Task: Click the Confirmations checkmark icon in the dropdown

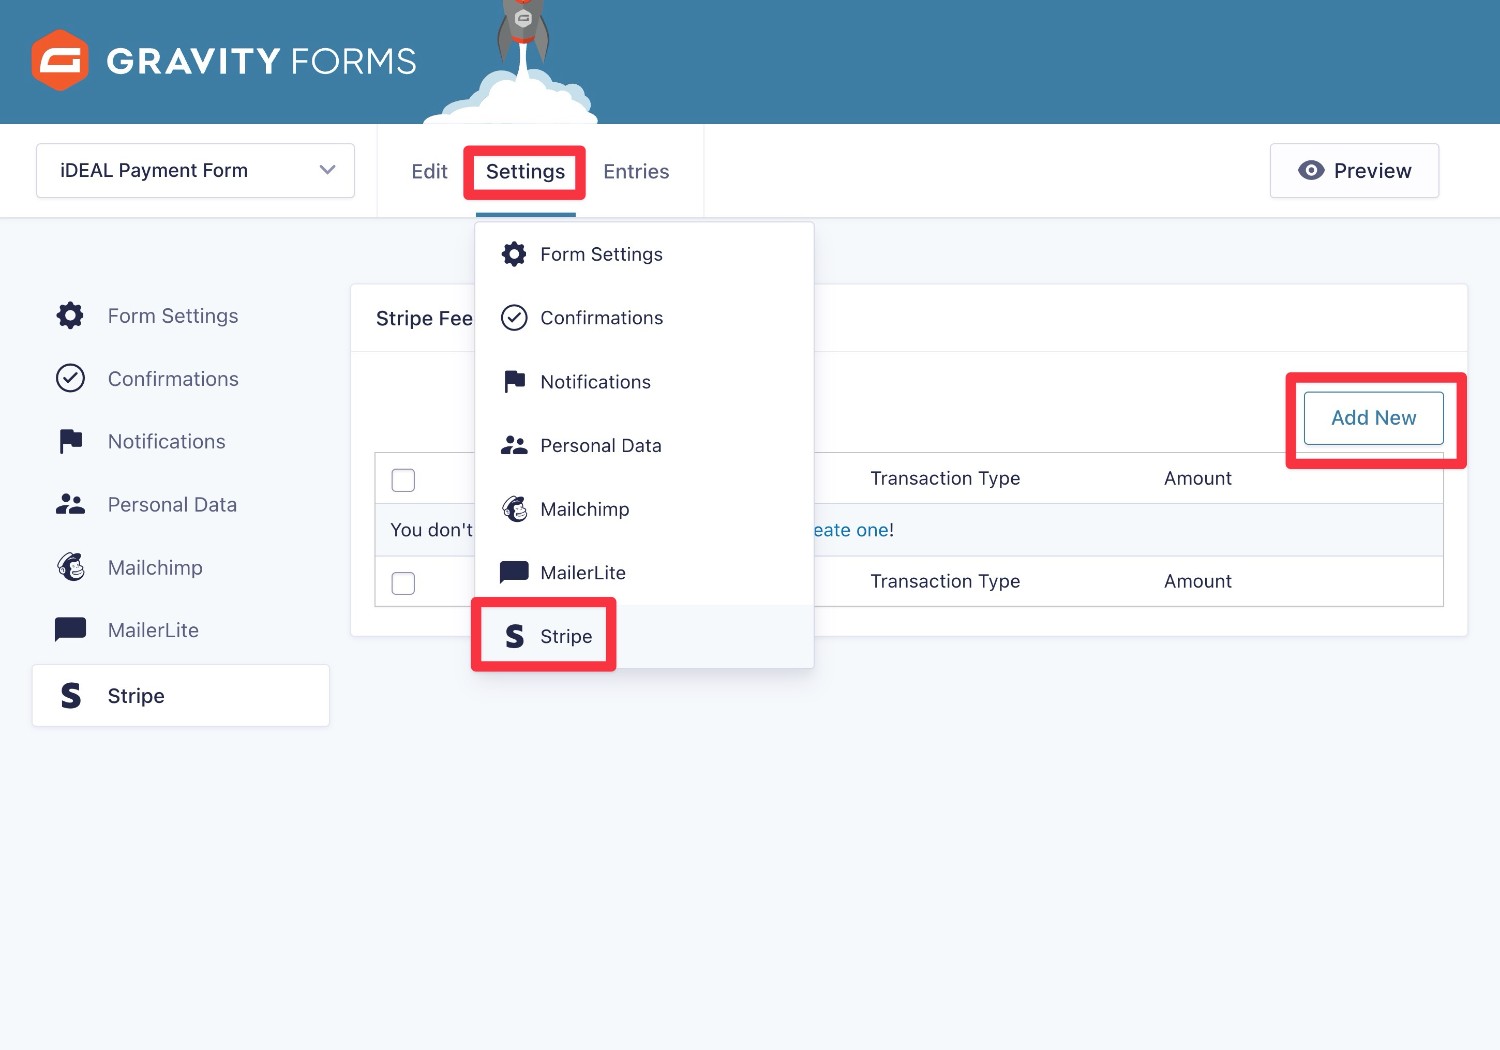Action: (x=514, y=318)
